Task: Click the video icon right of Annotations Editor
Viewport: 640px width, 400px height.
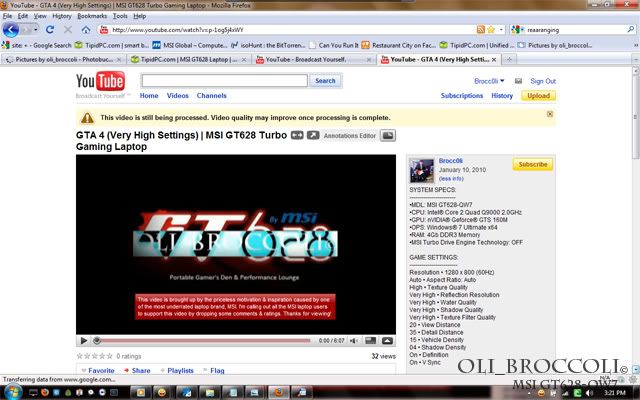Action: point(388,136)
